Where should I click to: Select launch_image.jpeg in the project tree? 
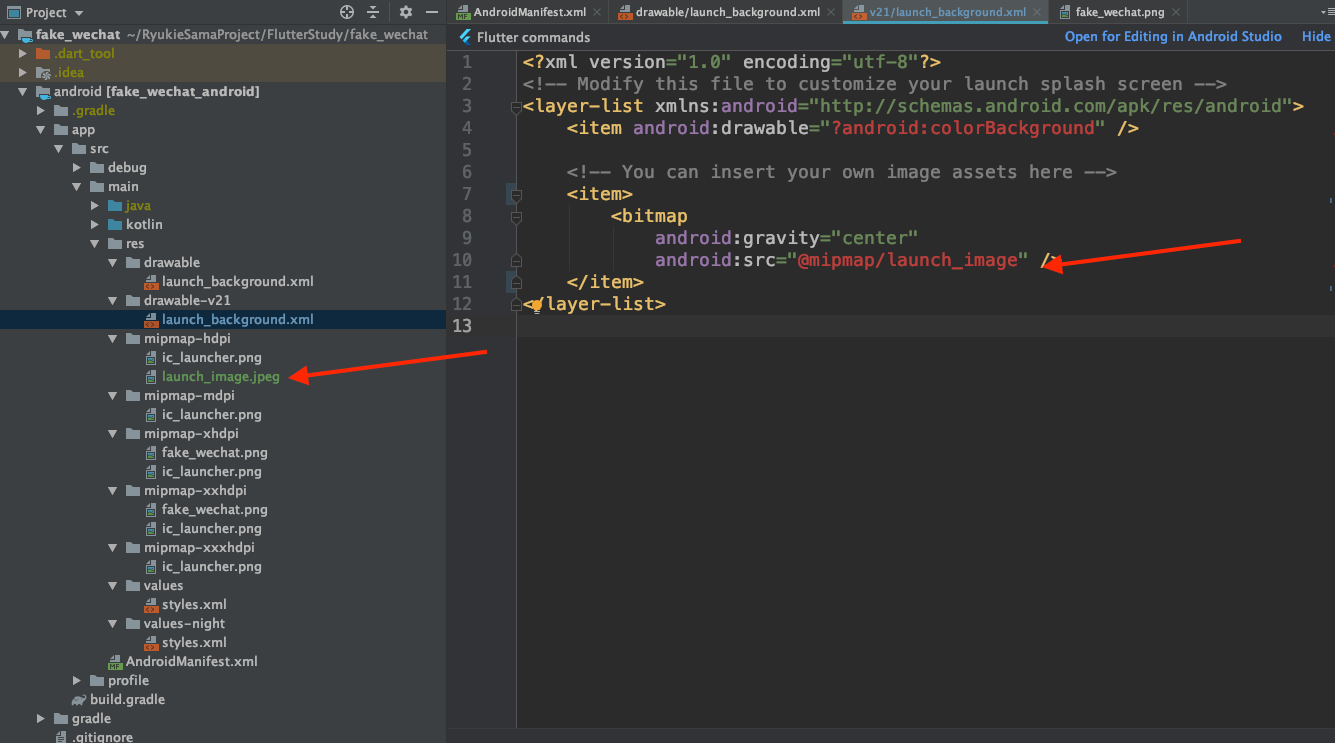(x=221, y=376)
